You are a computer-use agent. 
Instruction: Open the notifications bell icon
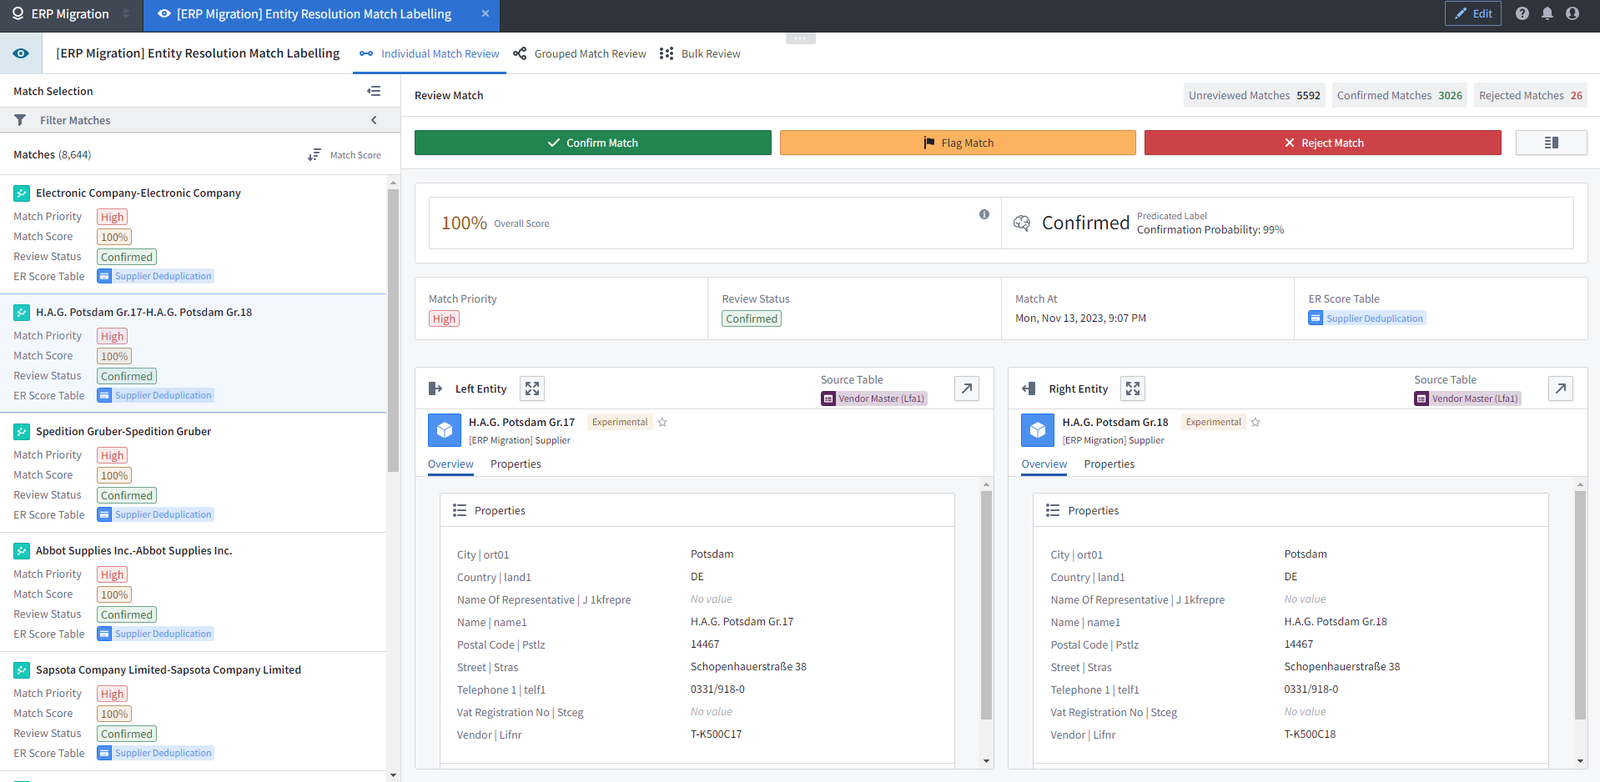1547,14
